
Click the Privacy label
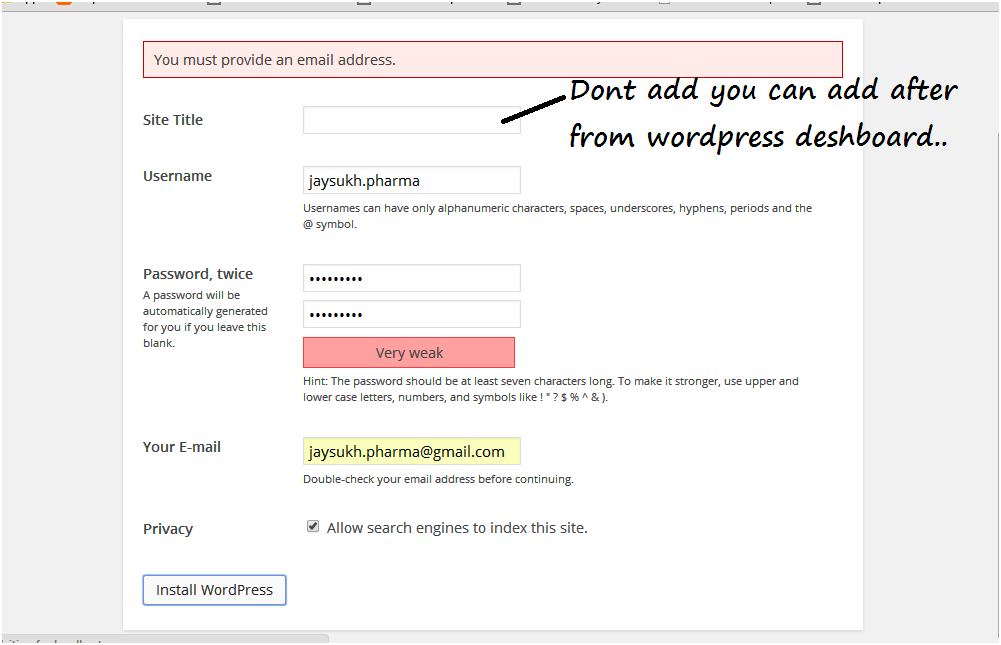click(x=168, y=529)
